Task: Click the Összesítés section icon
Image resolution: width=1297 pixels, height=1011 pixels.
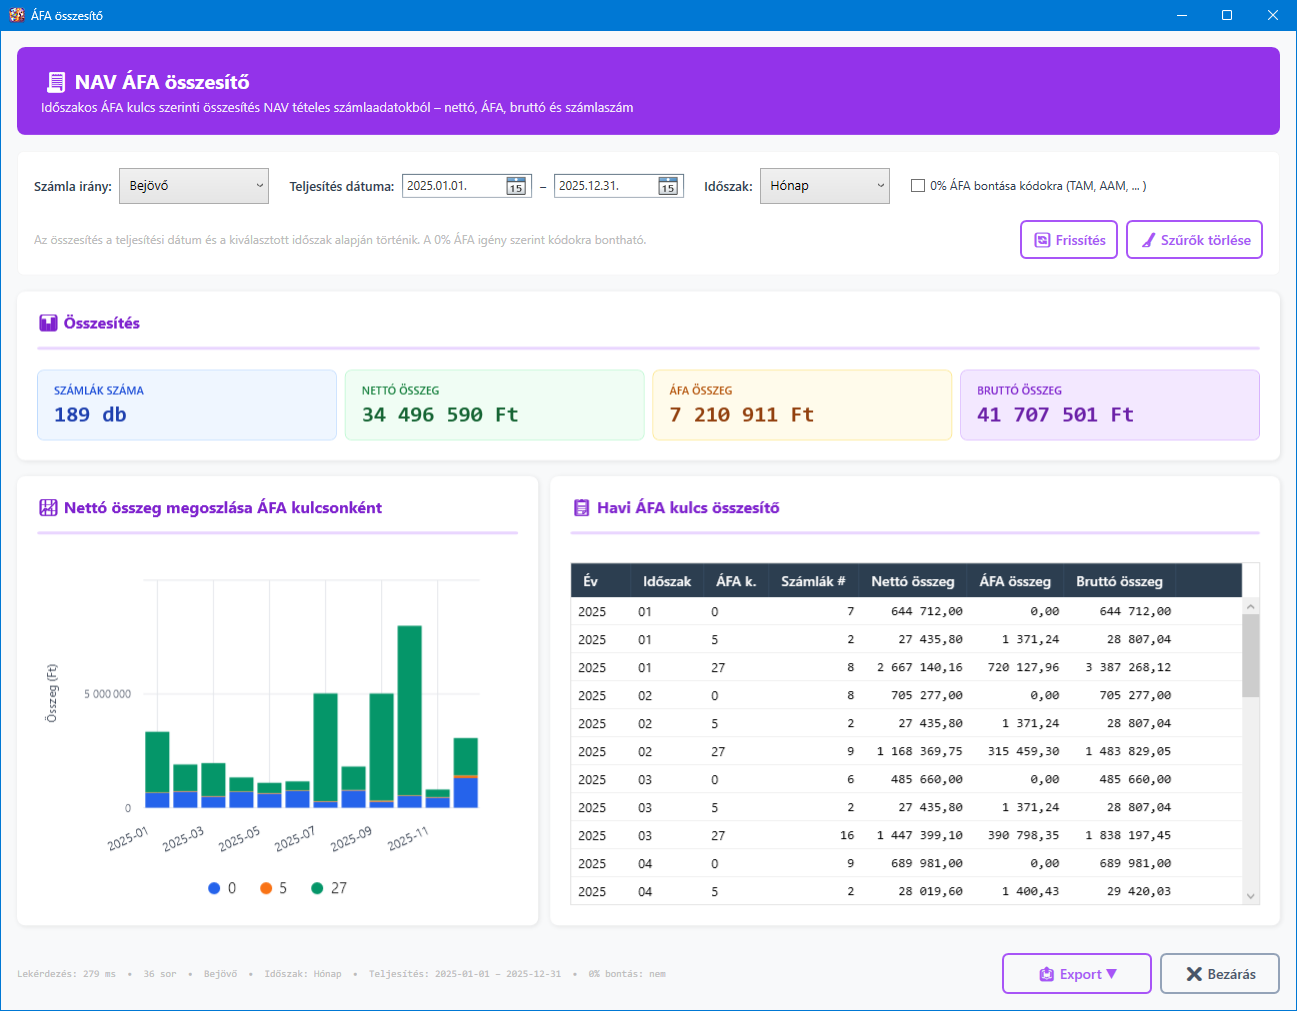Action: tap(48, 323)
